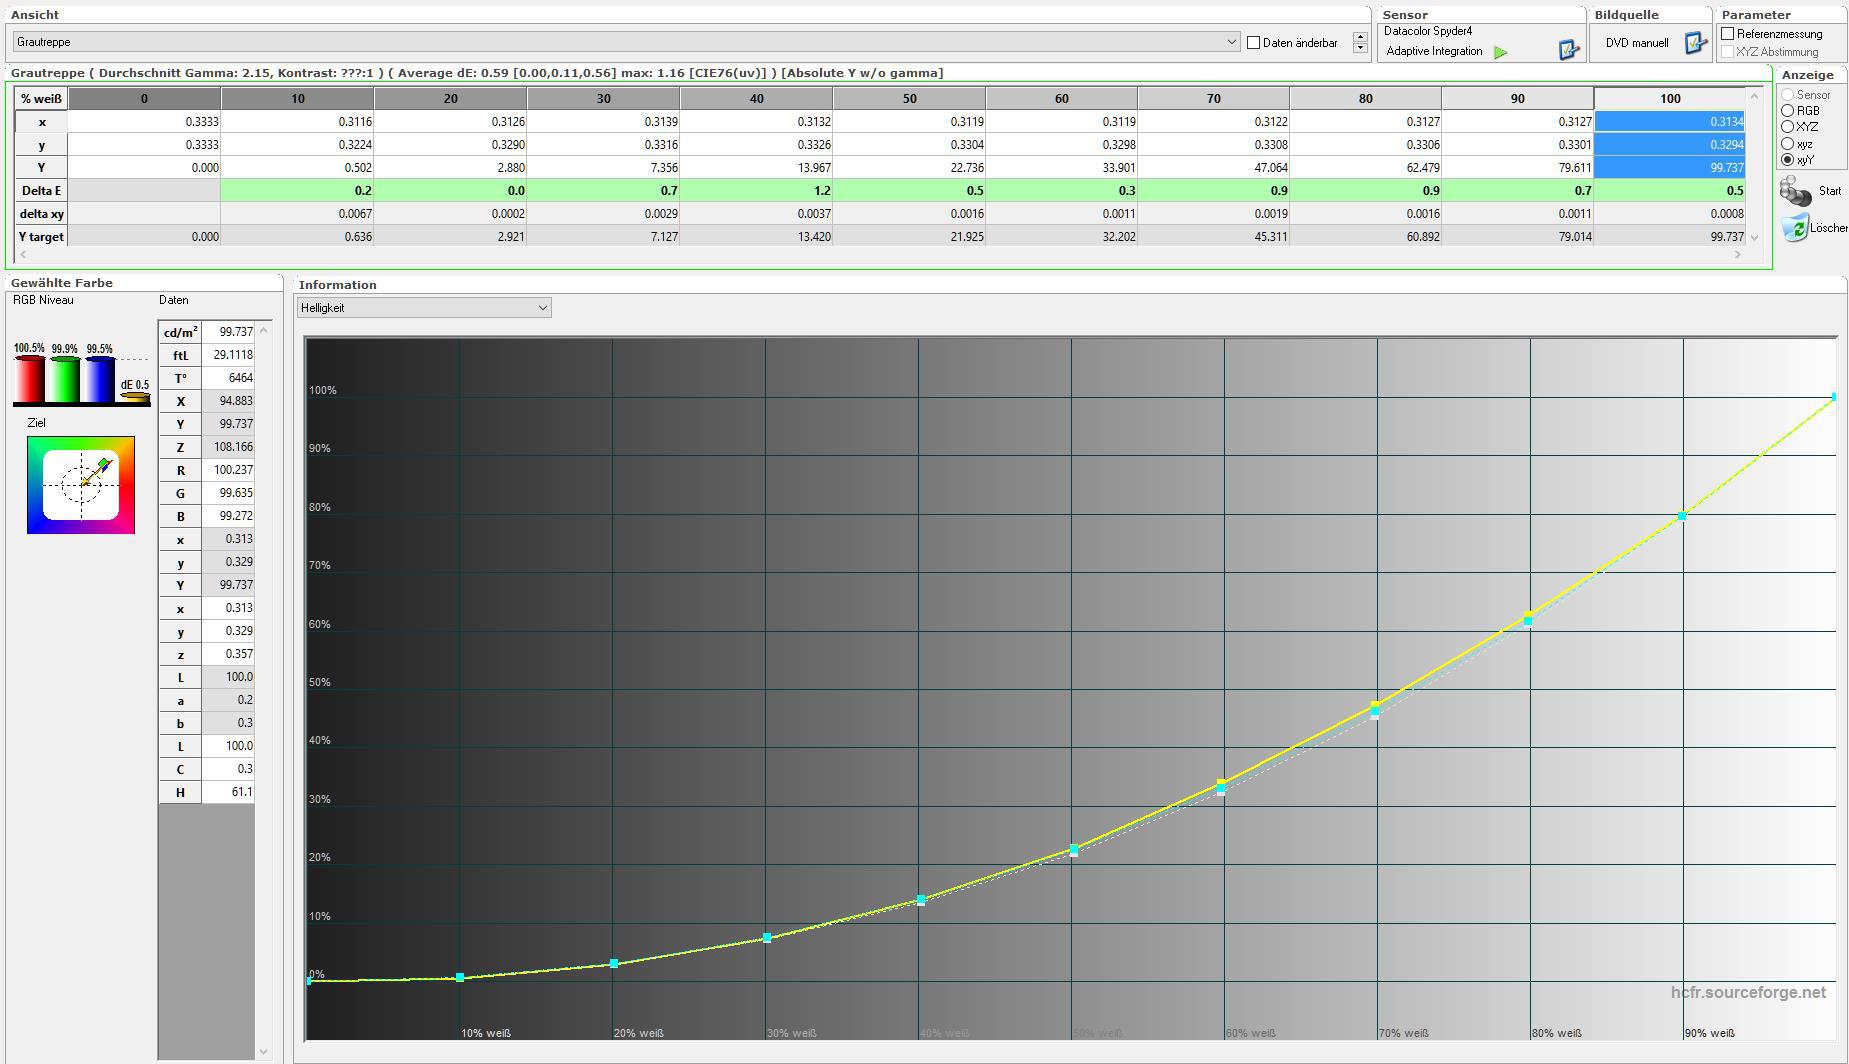Enable the Daten änderbar checkbox
Viewport: 1849px width, 1064px height.
point(1254,43)
